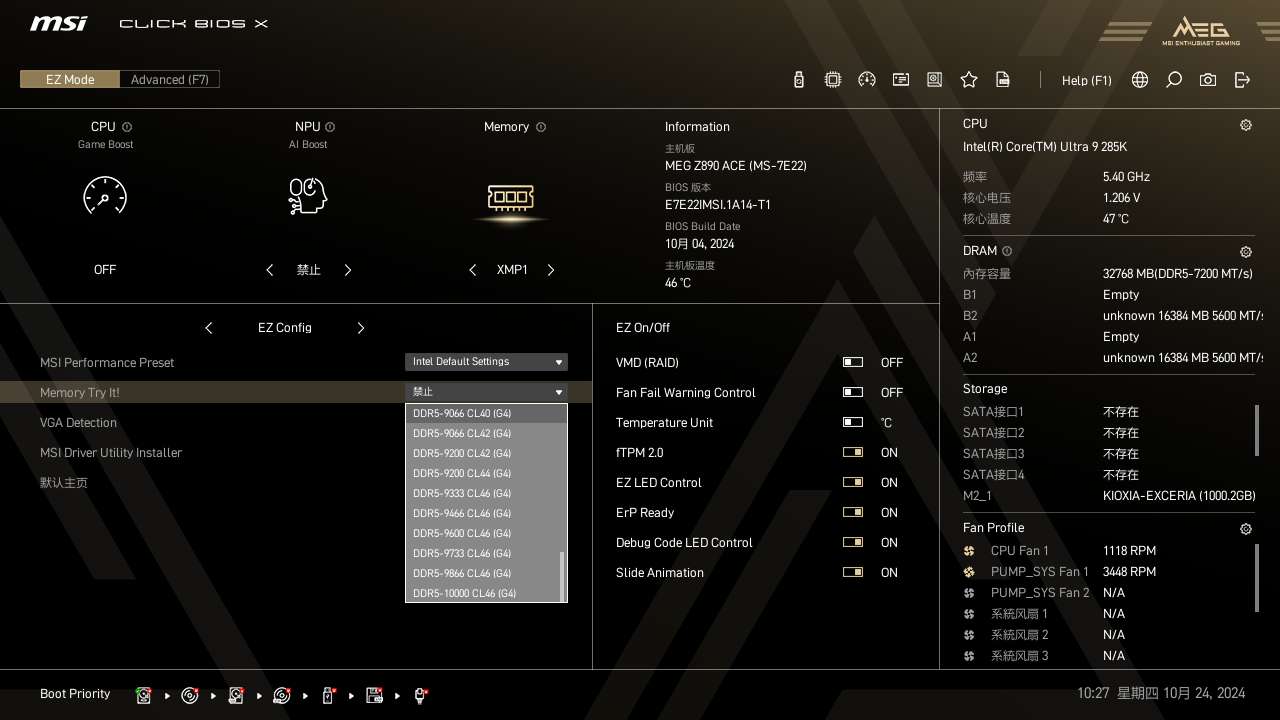Toggle fTPM 2.0 switch

(x=853, y=453)
